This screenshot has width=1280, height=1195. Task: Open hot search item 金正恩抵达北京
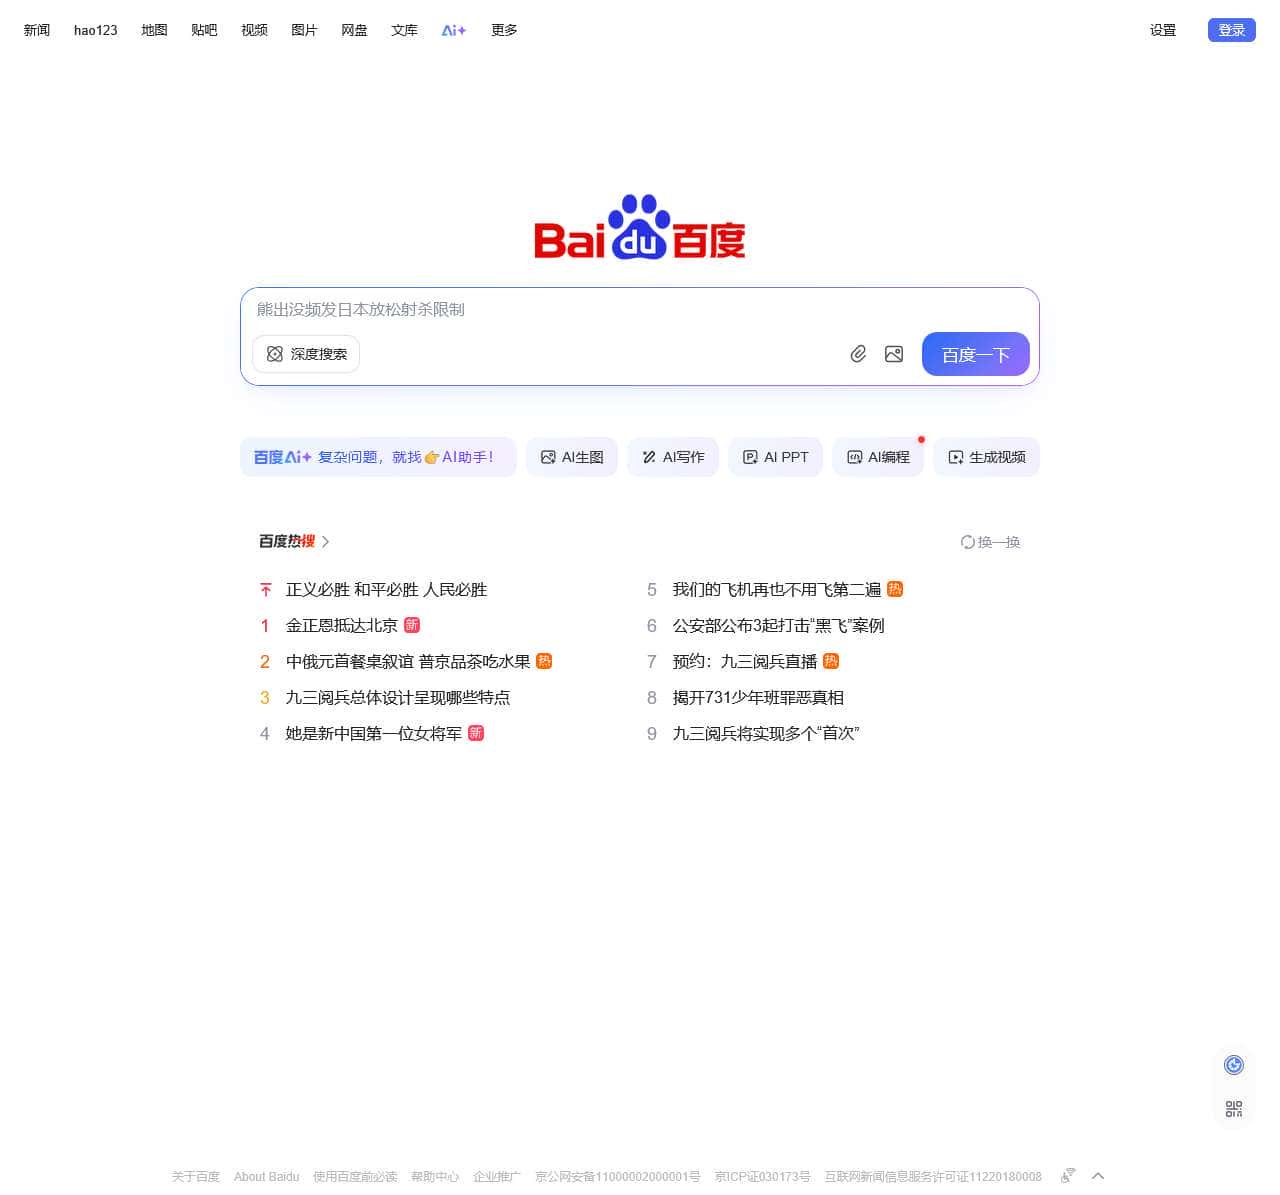click(341, 626)
